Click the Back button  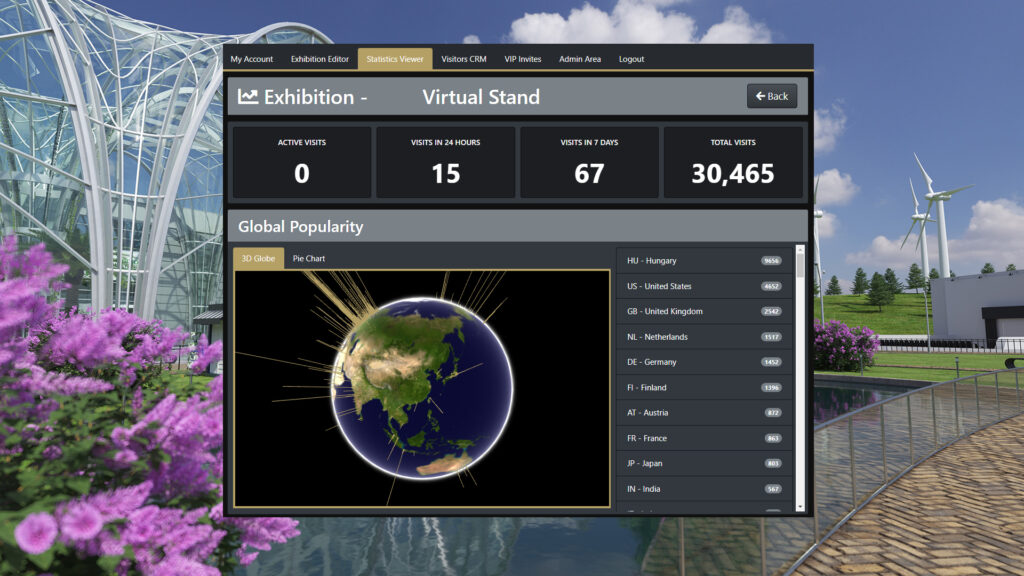(771, 96)
